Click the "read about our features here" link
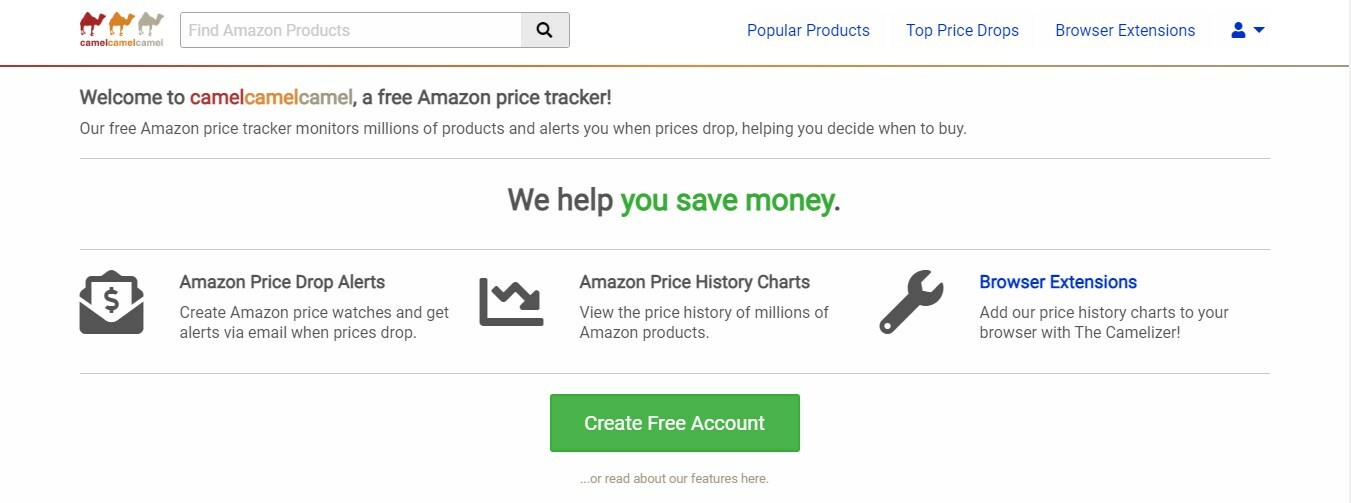This screenshot has height=503, width=1351. coord(674,479)
